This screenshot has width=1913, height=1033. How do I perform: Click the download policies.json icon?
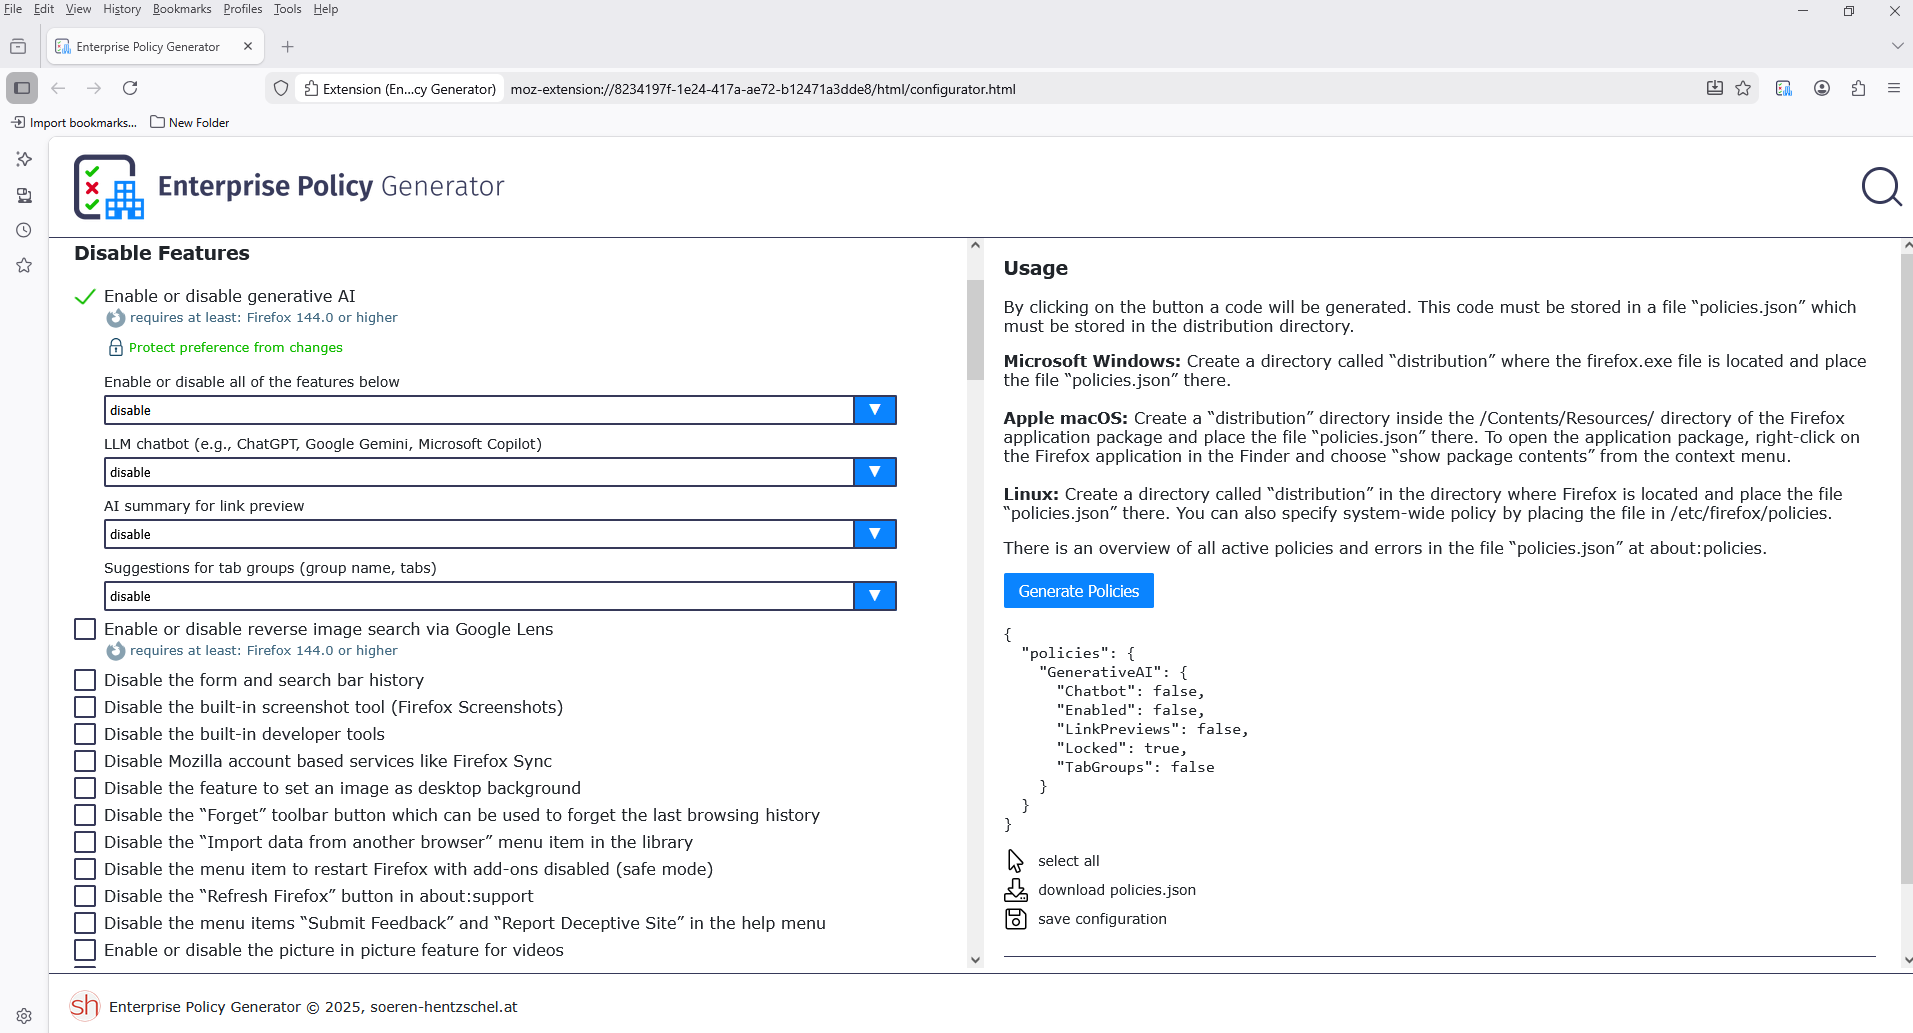coord(1015,890)
